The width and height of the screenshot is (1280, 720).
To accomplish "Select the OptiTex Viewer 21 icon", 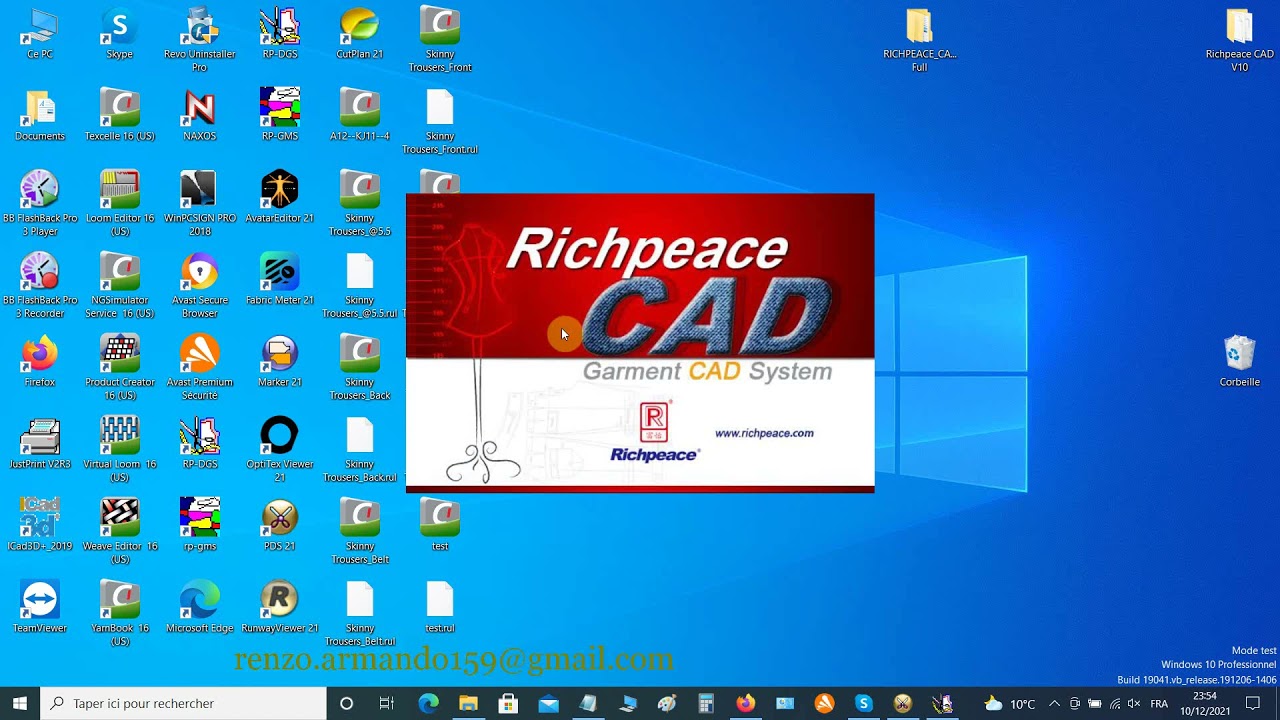I will (280, 450).
